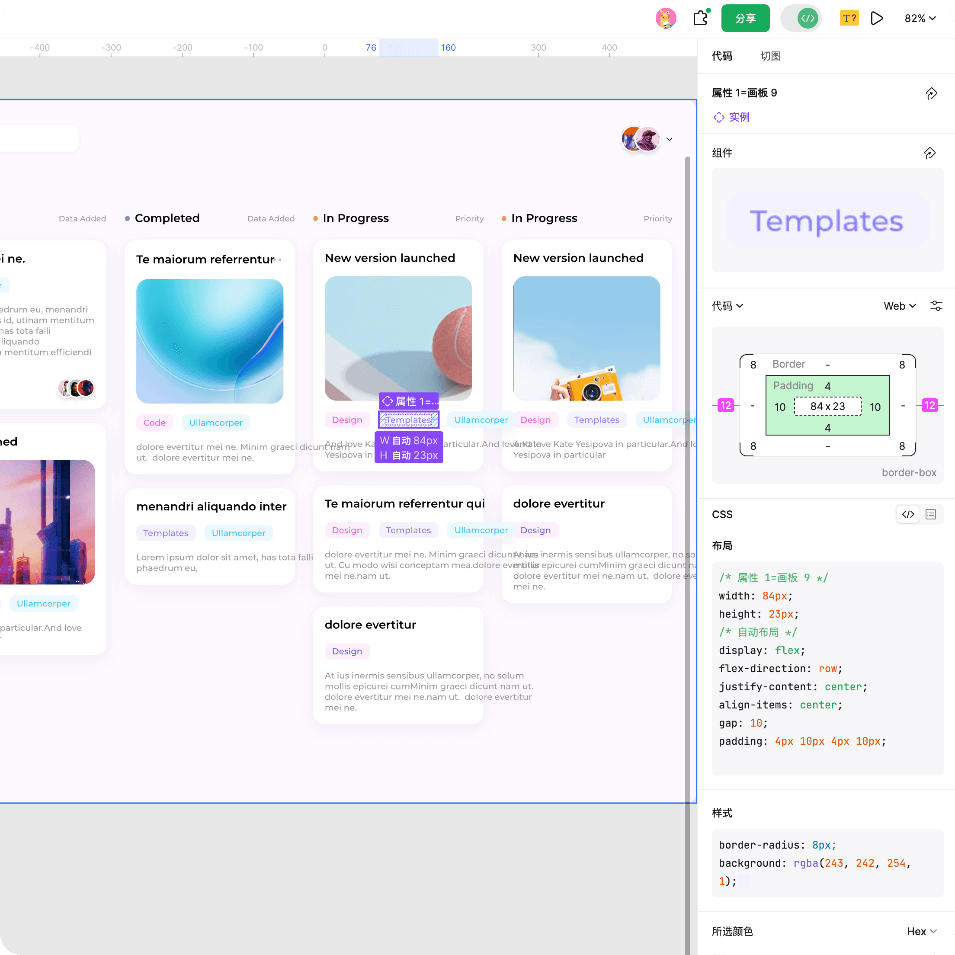Switch CSS view to list mode icon
The height and width of the screenshot is (955, 955).
931,514
